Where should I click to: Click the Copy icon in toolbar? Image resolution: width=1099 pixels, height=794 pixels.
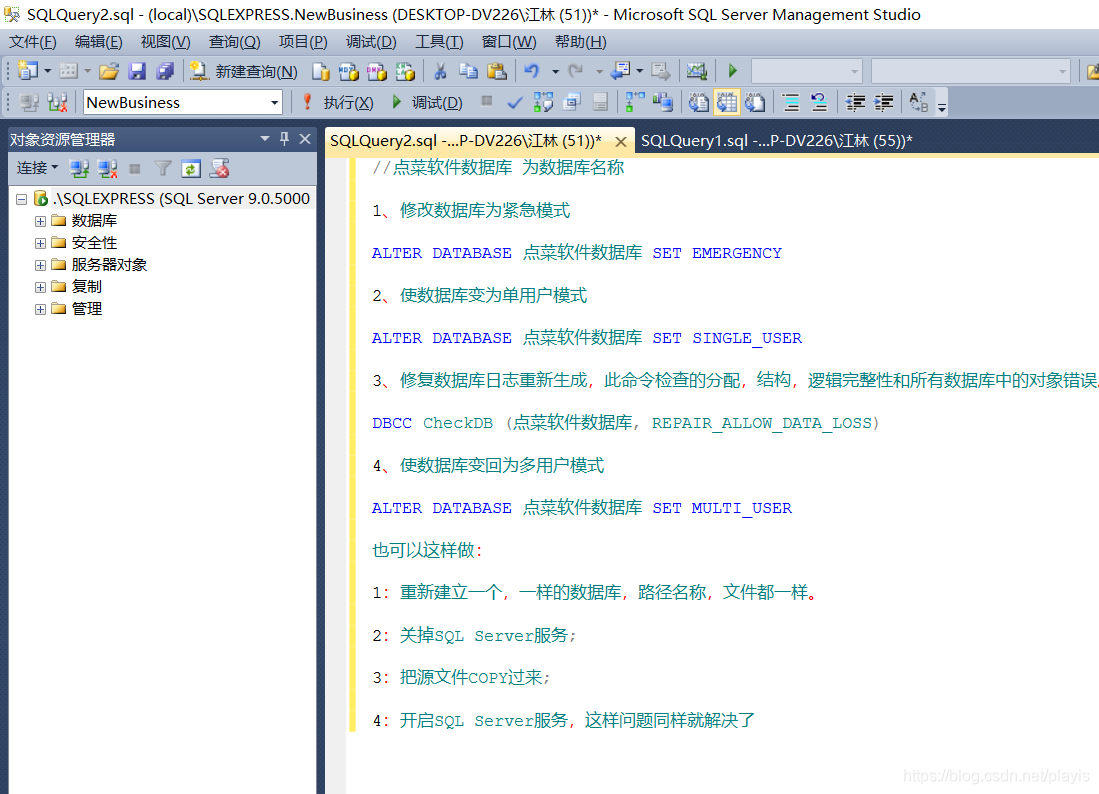coord(468,71)
